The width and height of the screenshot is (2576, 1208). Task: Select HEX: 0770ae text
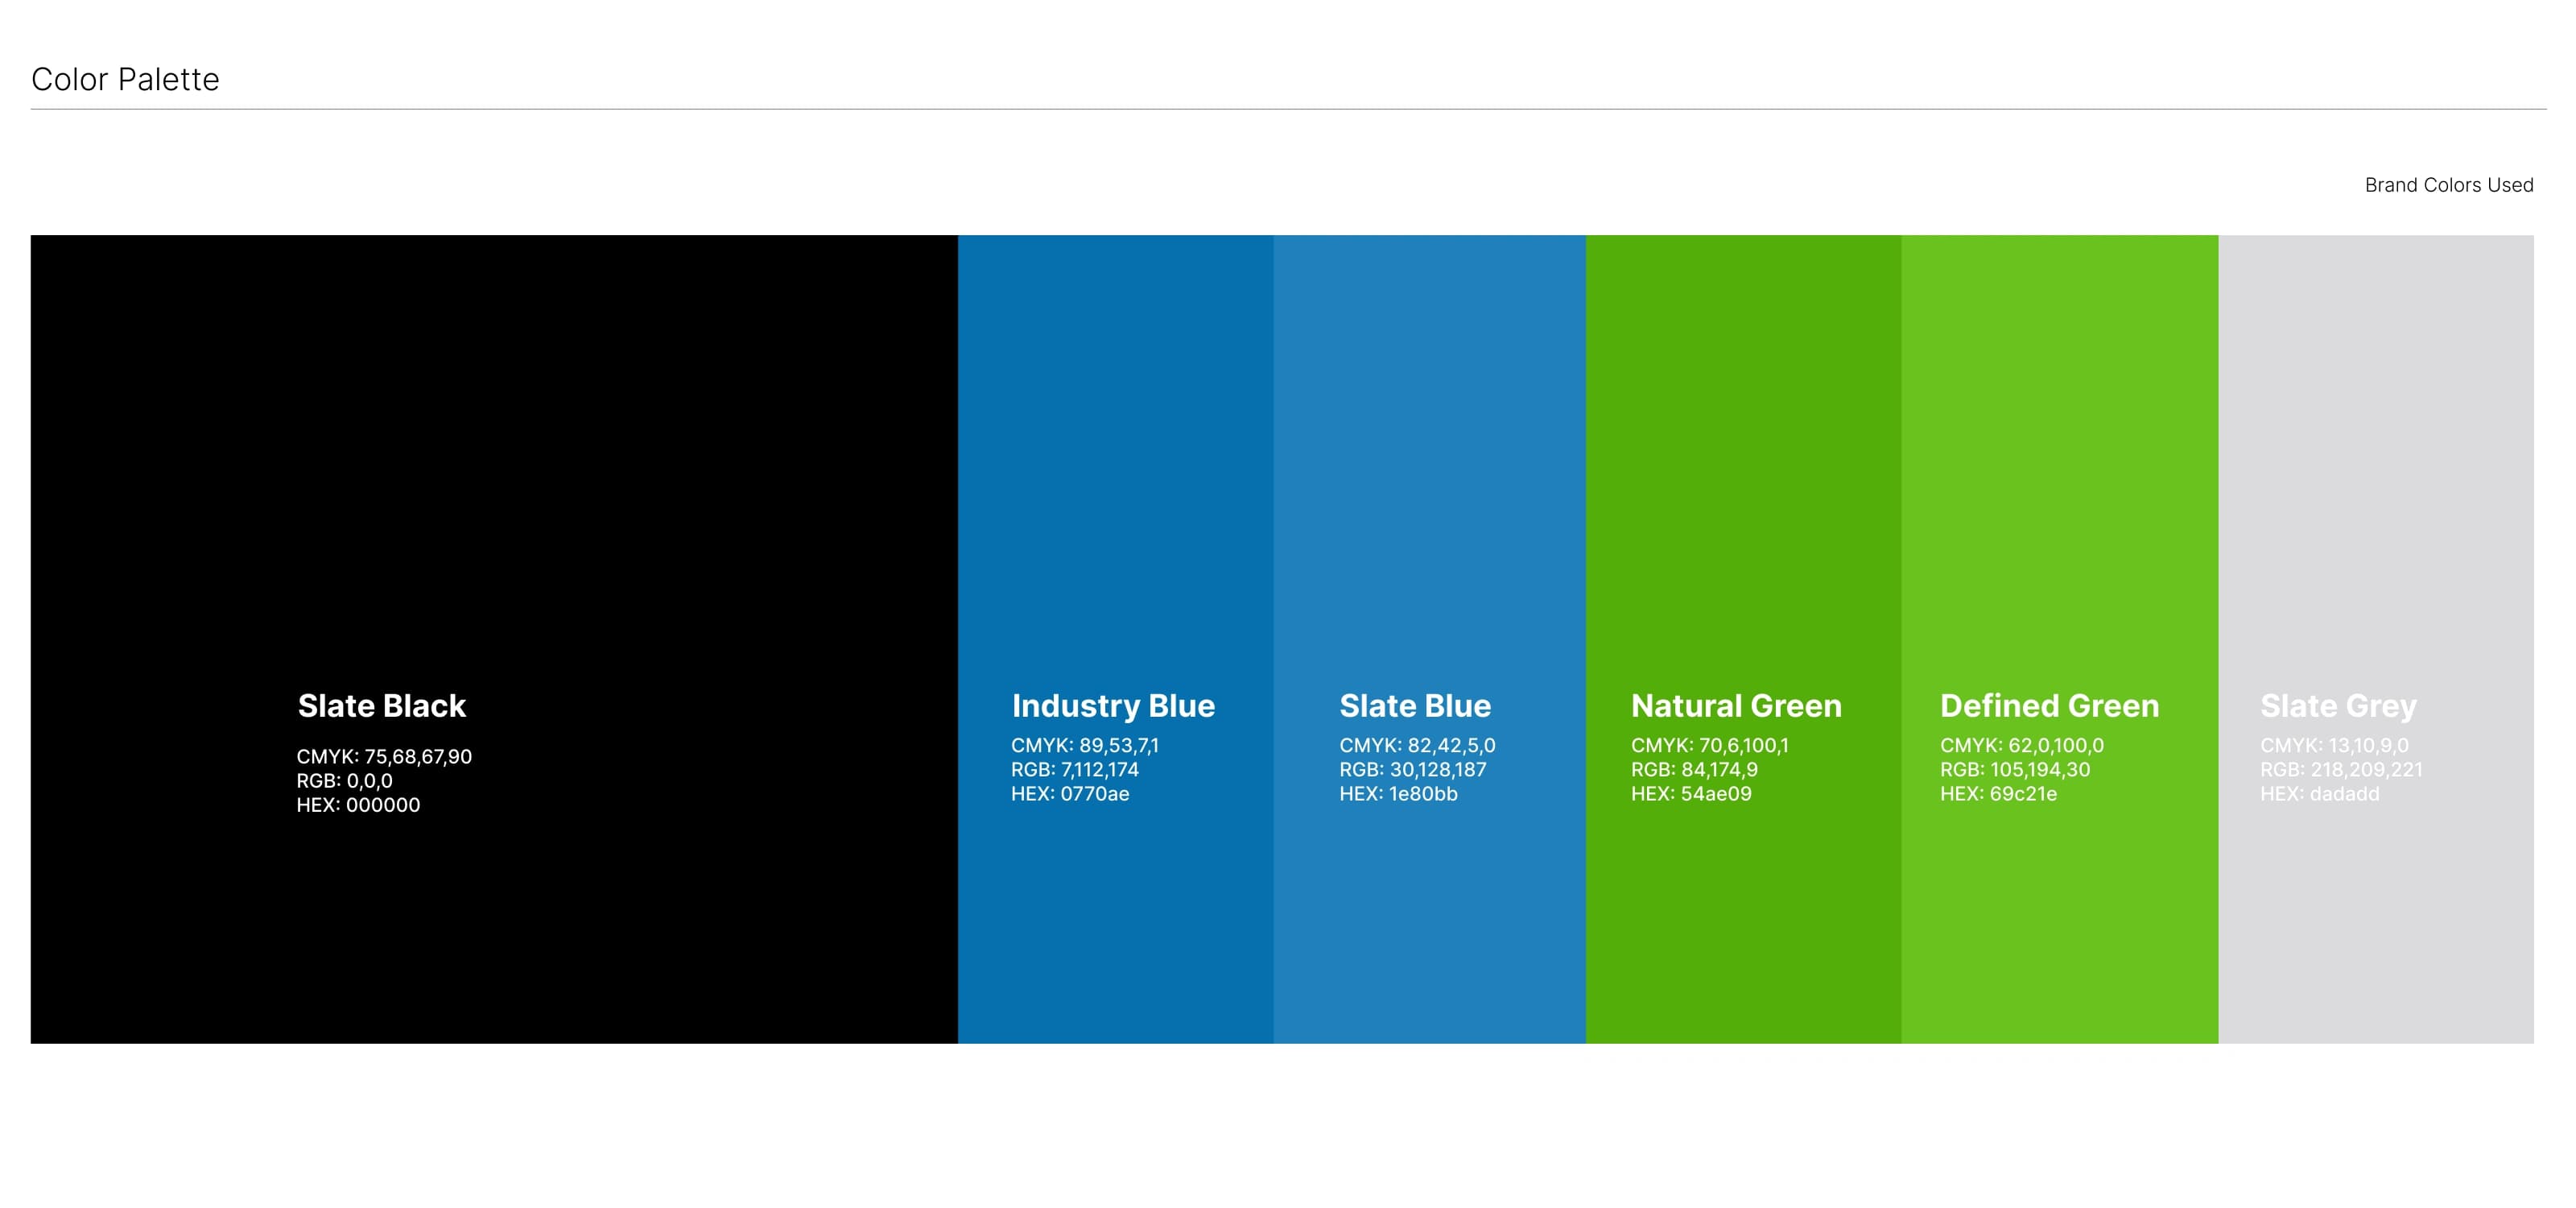(x=1070, y=794)
